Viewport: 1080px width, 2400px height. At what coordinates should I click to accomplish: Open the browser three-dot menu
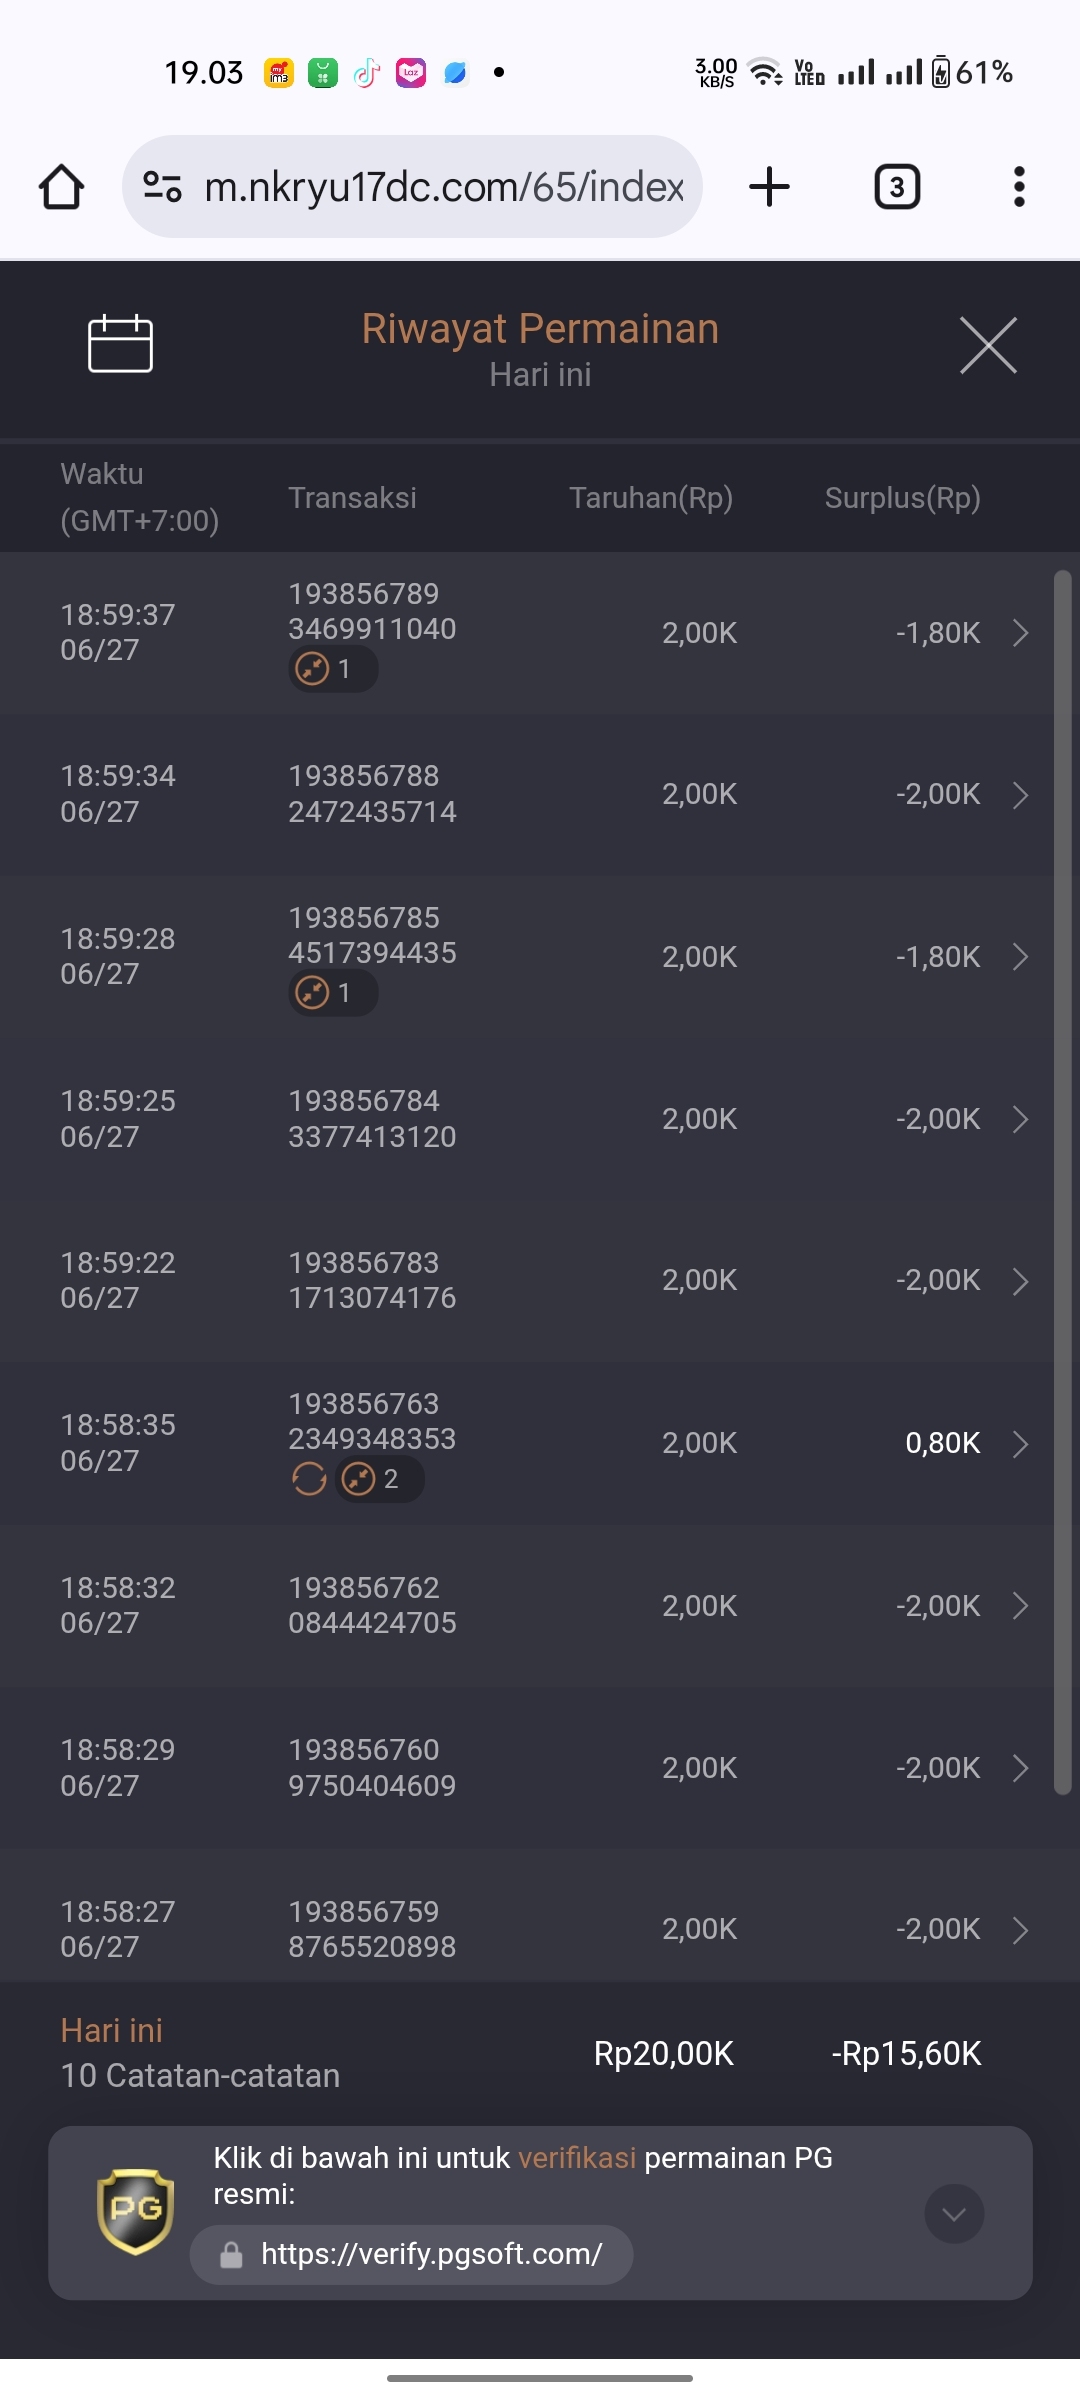[1019, 187]
